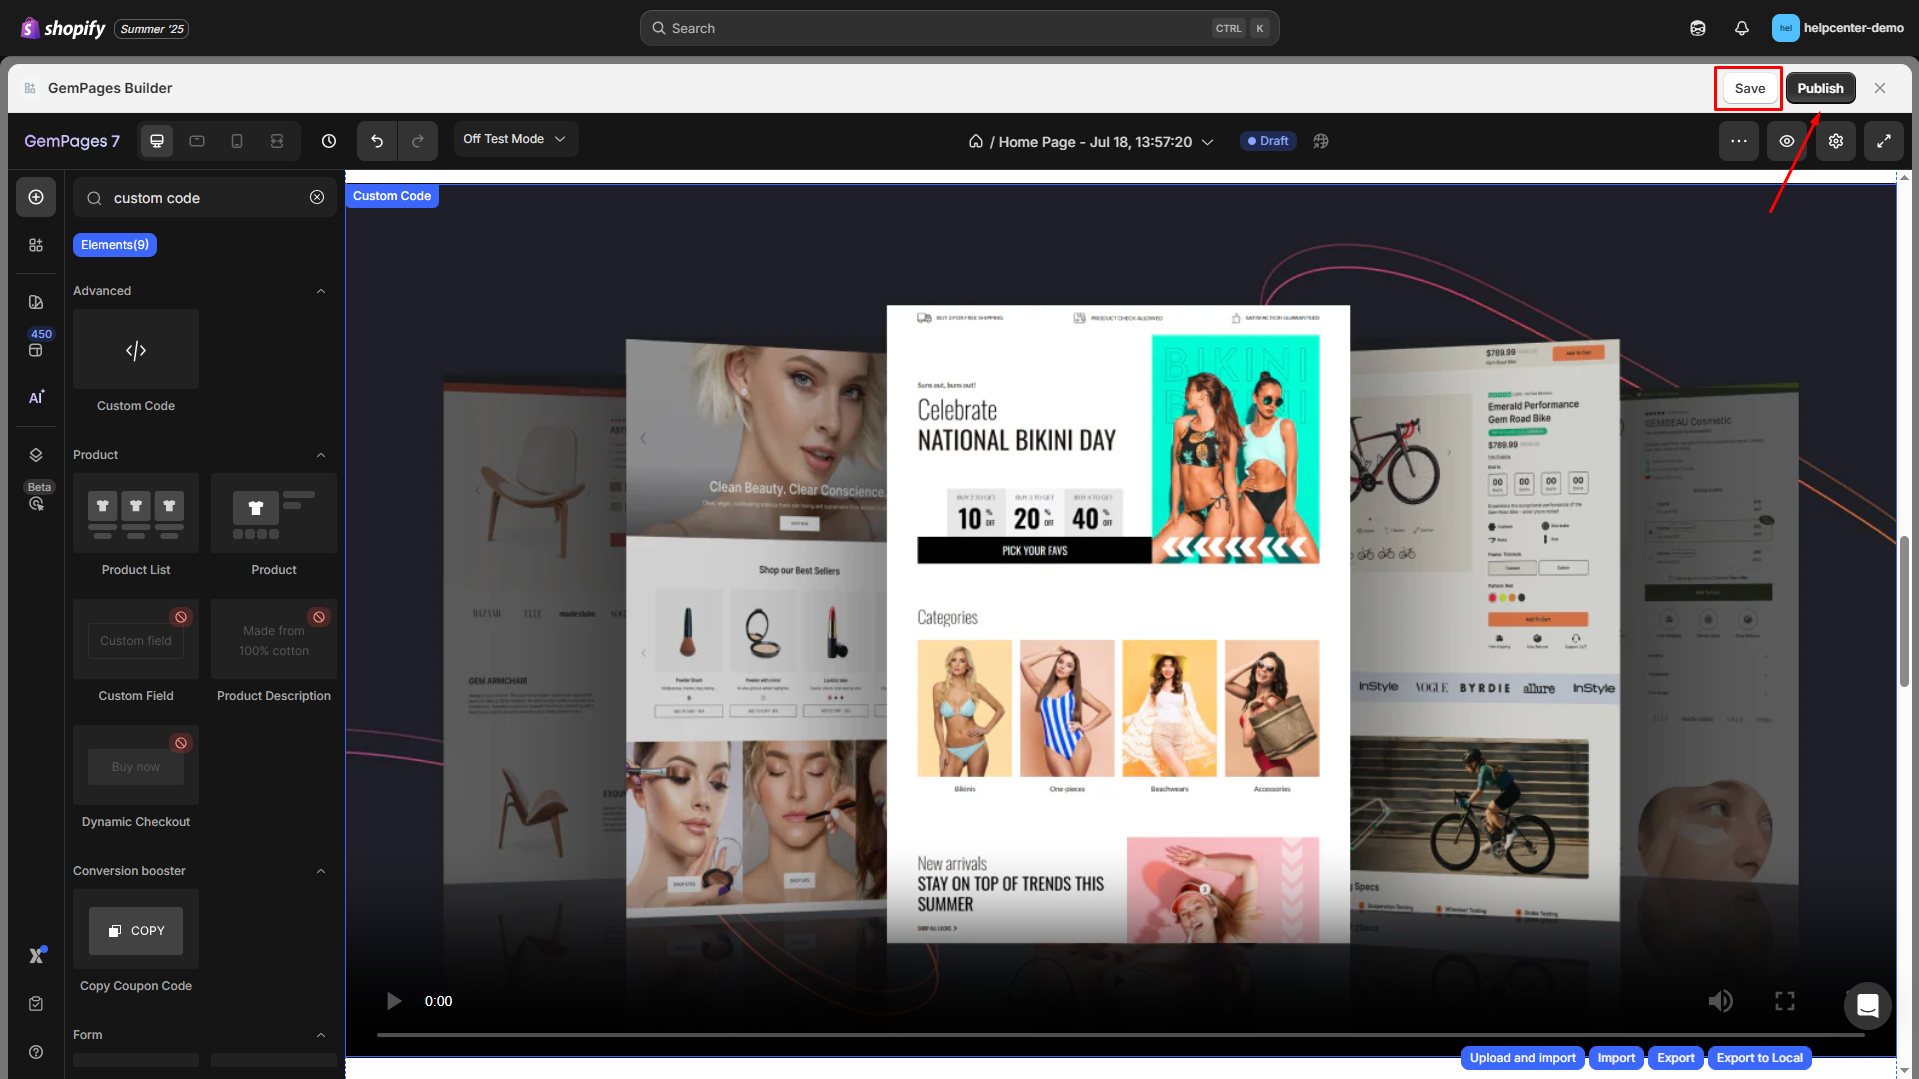1919x1079 pixels.
Task: Open the Off Test Mode dropdown
Action: coord(515,139)
